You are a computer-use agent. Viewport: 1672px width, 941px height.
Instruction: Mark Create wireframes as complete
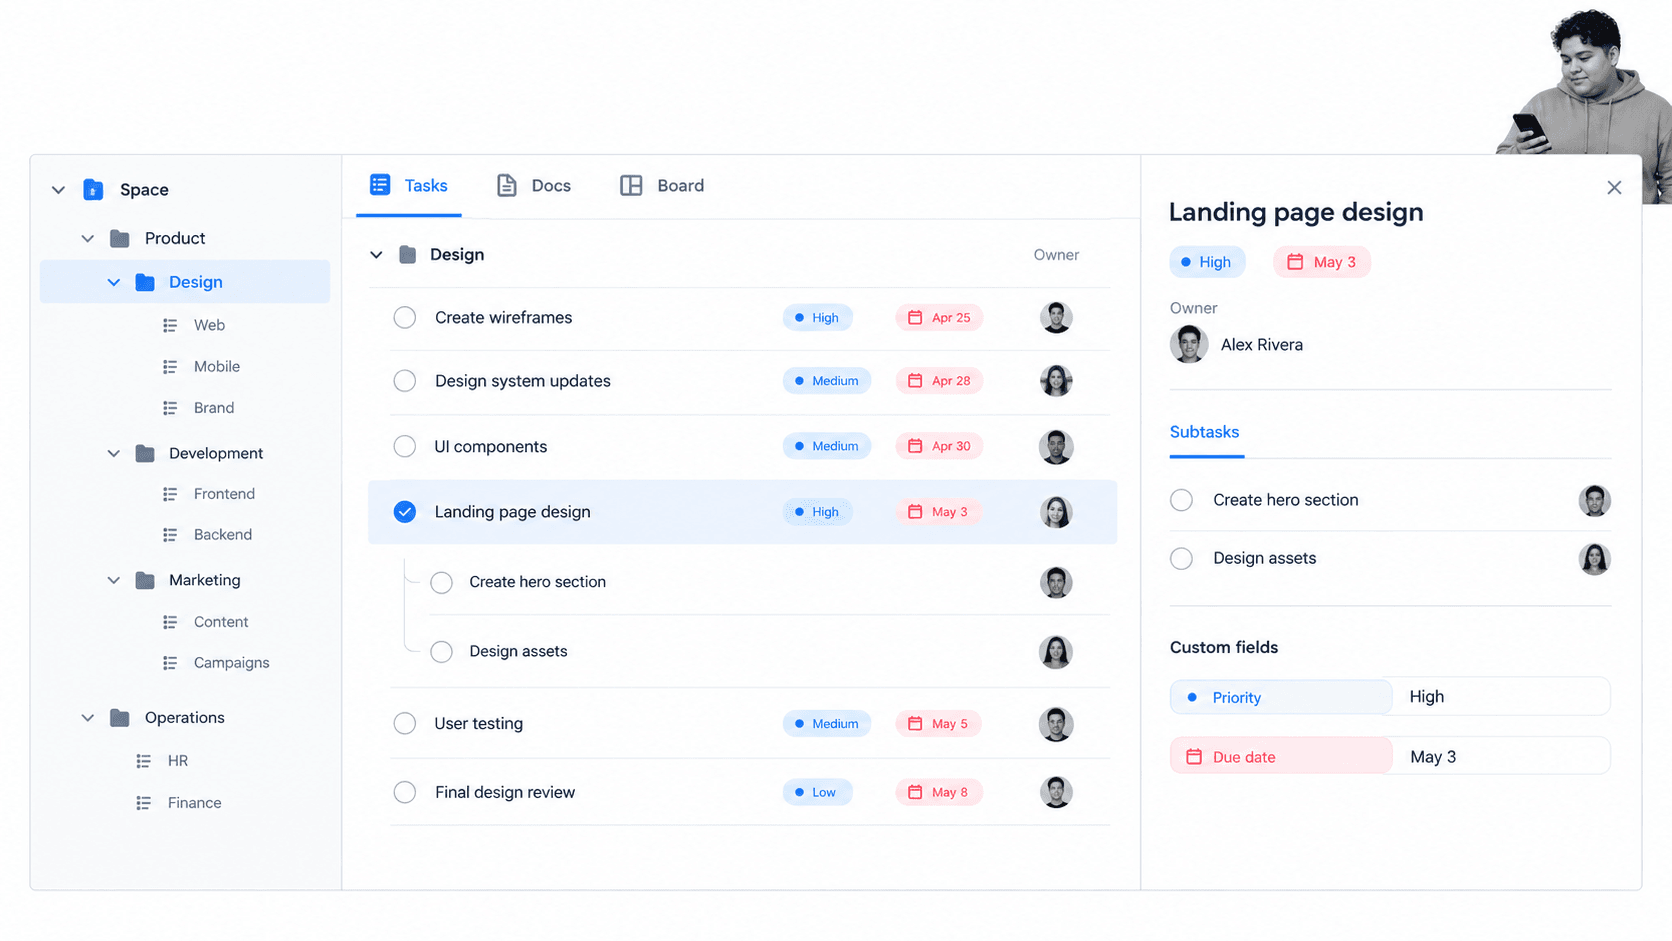405,317
